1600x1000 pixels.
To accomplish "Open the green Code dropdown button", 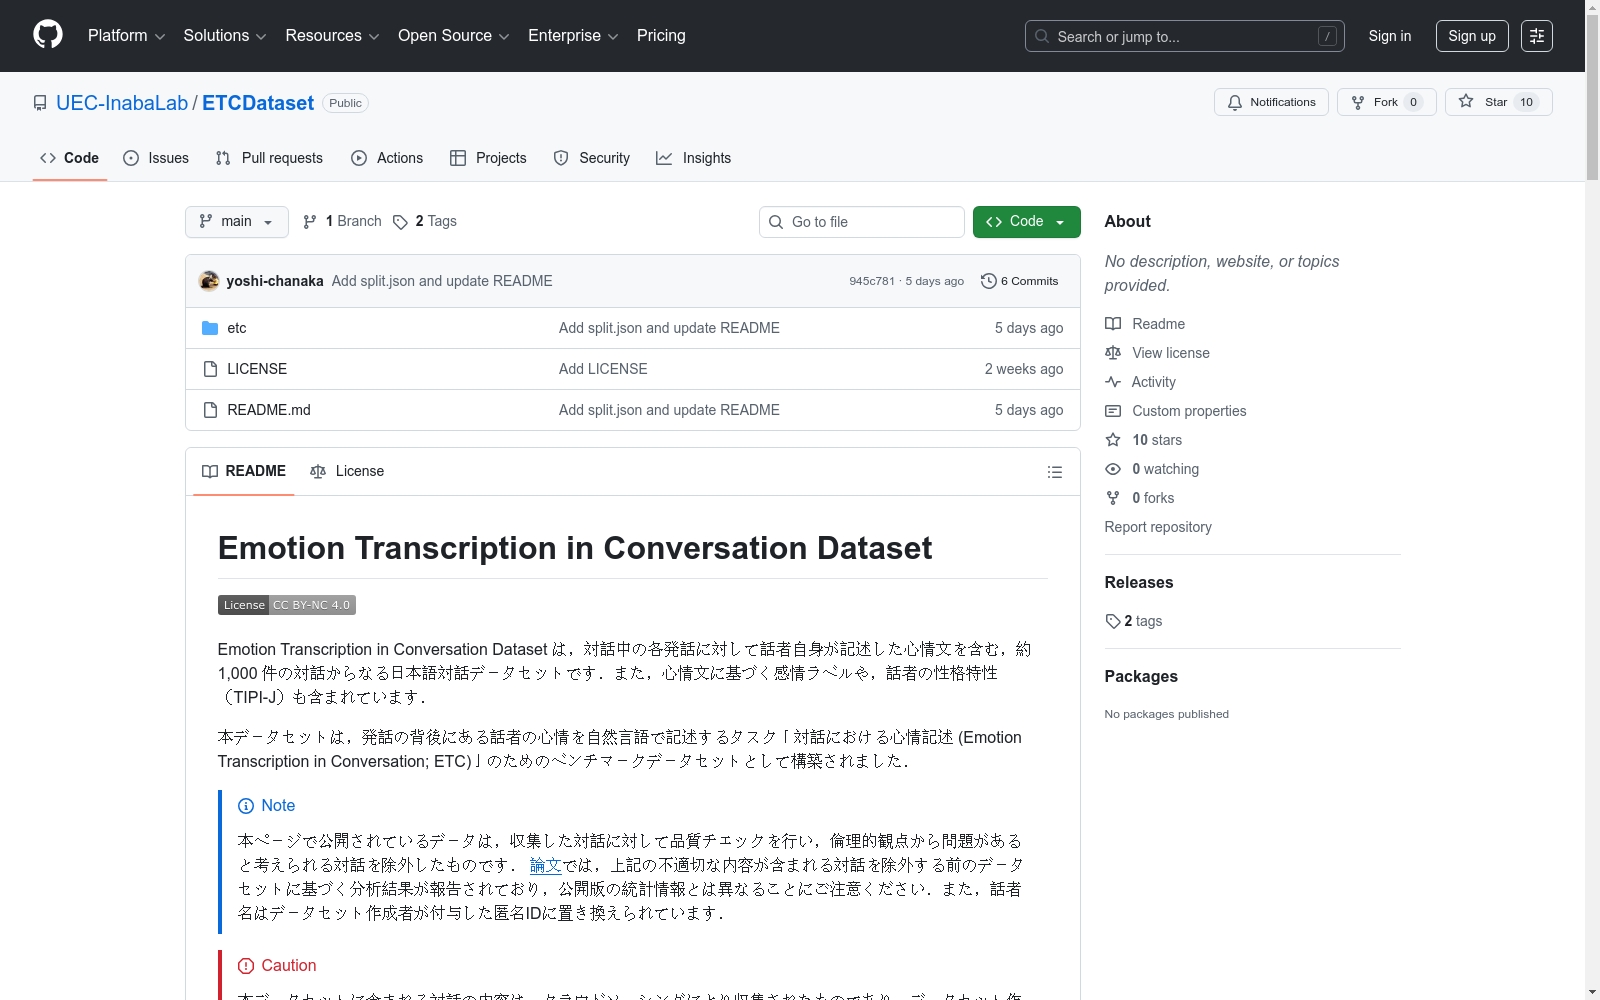I will [x=1027, y=222].
